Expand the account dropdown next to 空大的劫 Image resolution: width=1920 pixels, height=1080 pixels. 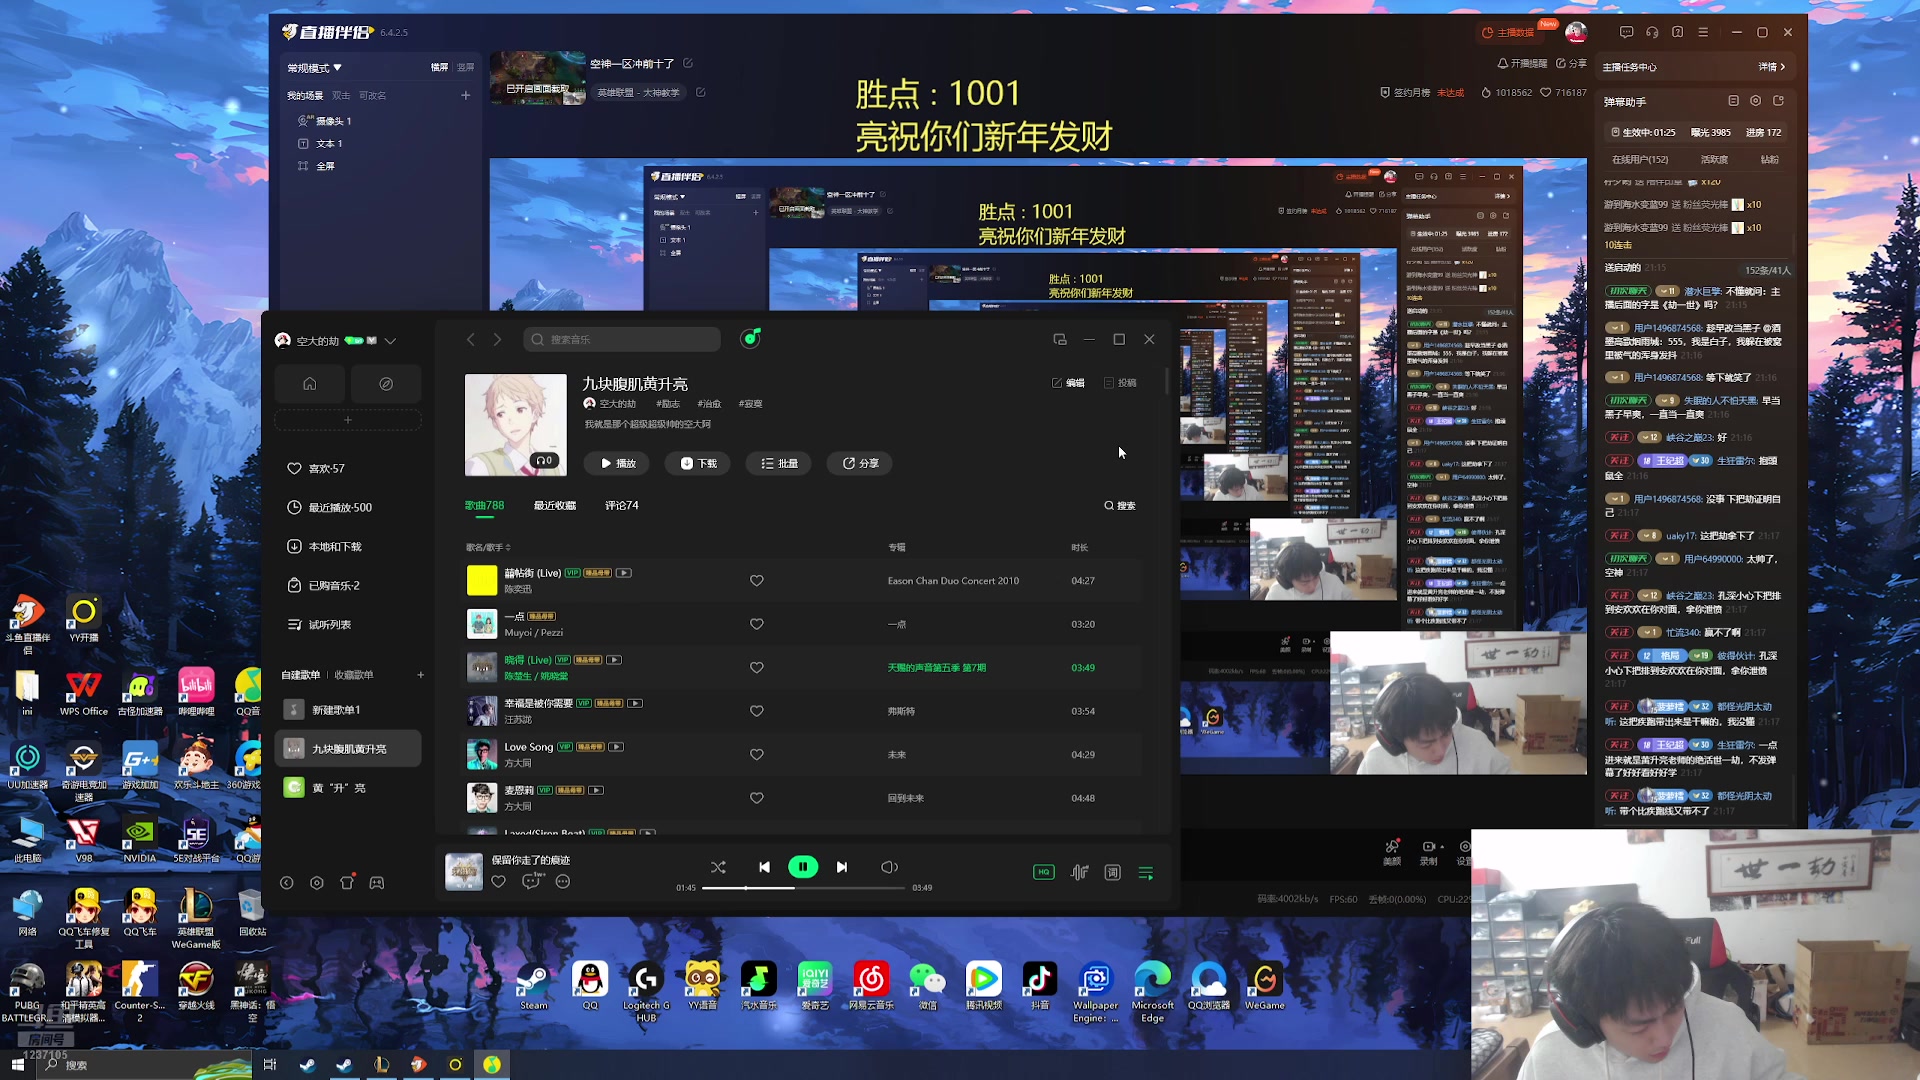(390, 341)
